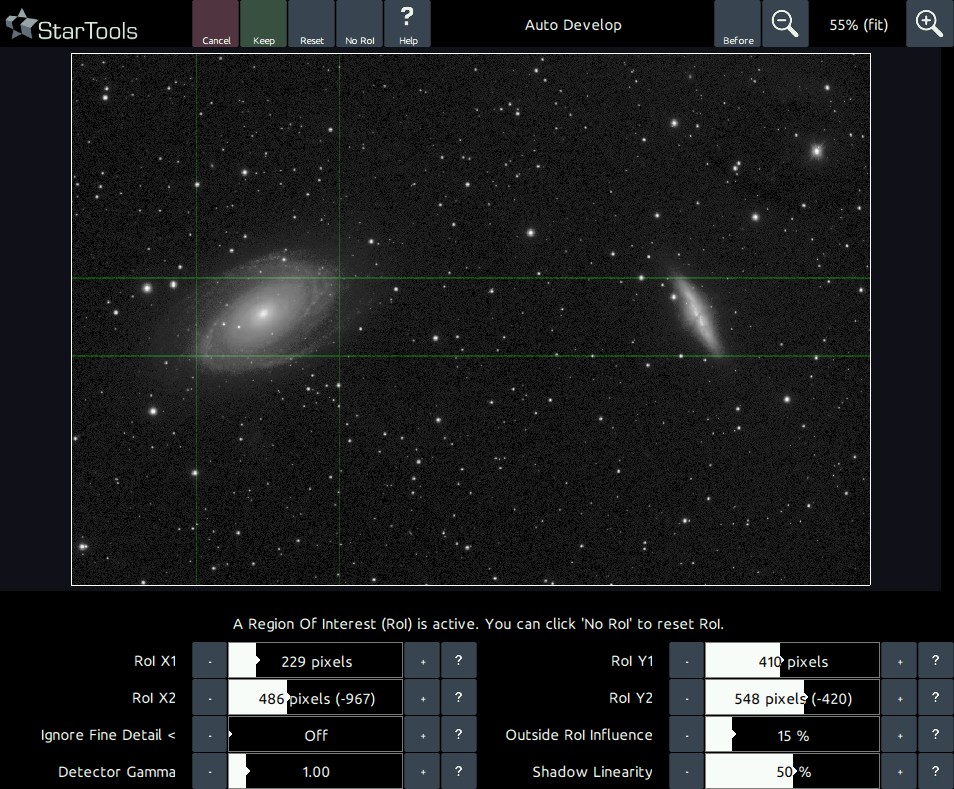Decrease RoI X1 with minus button

coord(209,661)
